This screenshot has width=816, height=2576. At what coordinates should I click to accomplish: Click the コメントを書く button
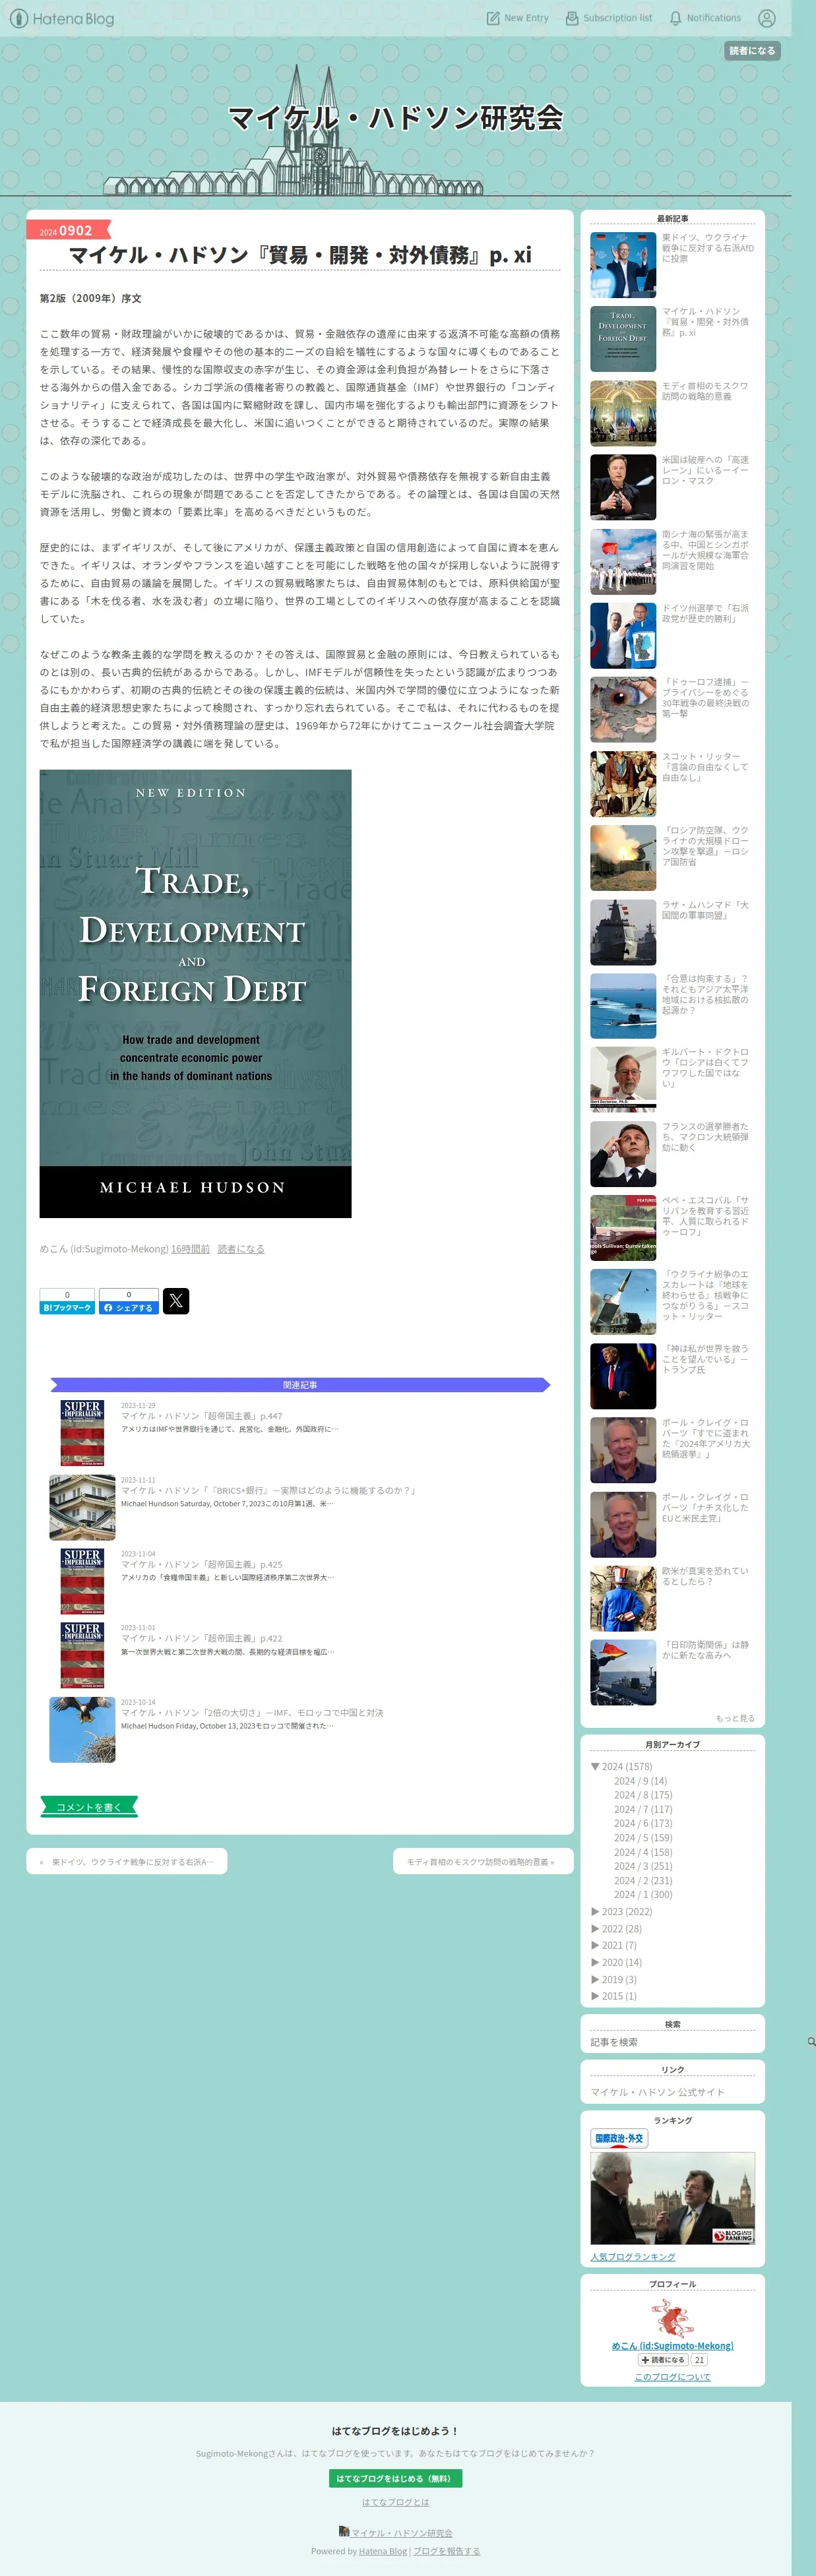[x=89, y=1807]
